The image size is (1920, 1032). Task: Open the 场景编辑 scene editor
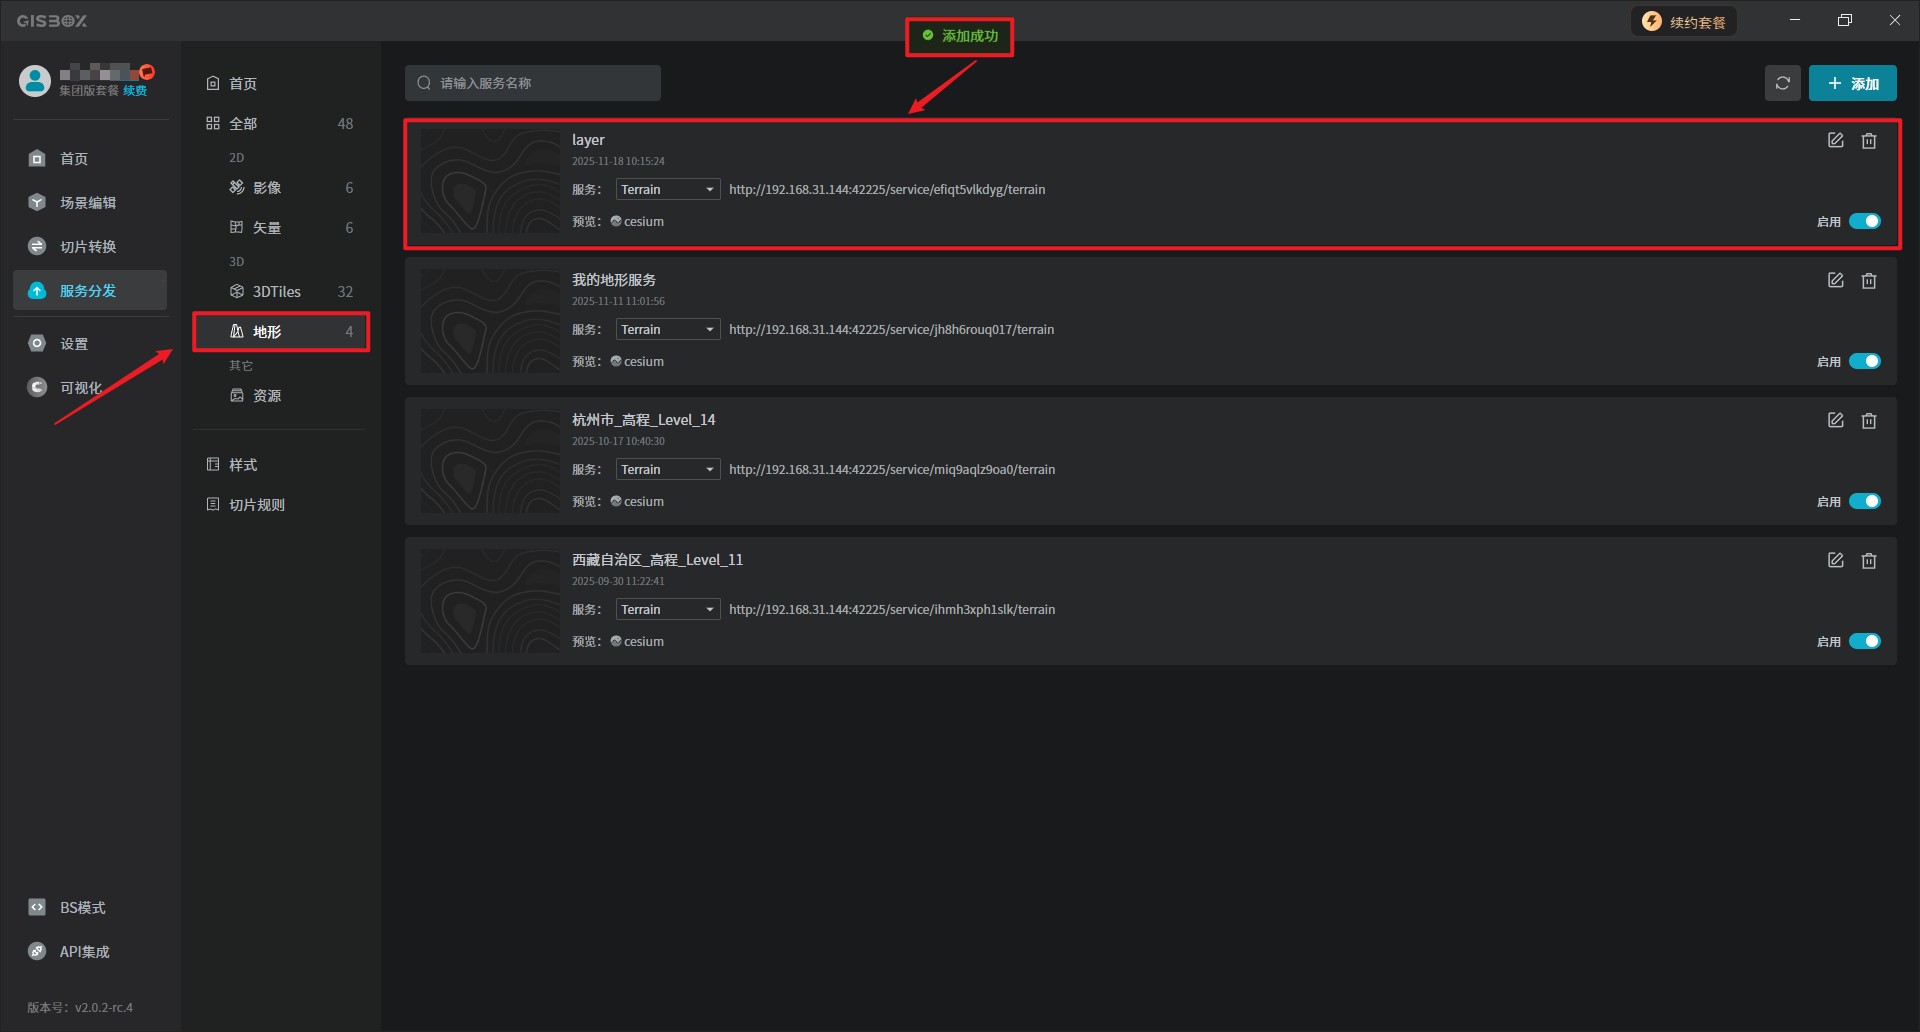coord(87,203)
